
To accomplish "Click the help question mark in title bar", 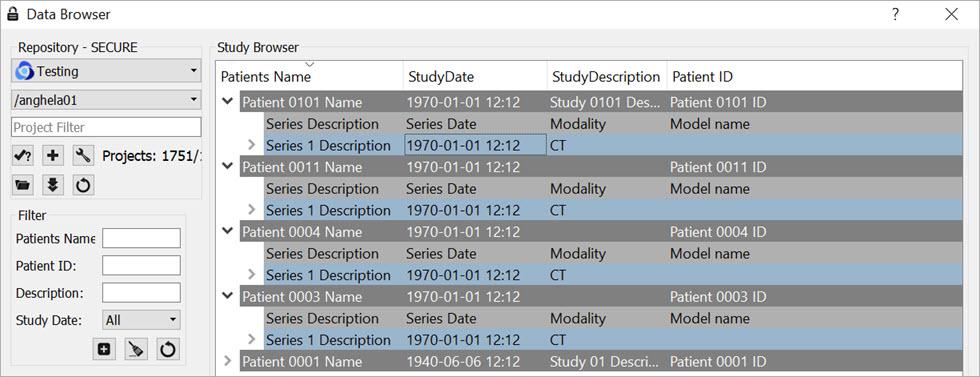I will pos(896,14).
